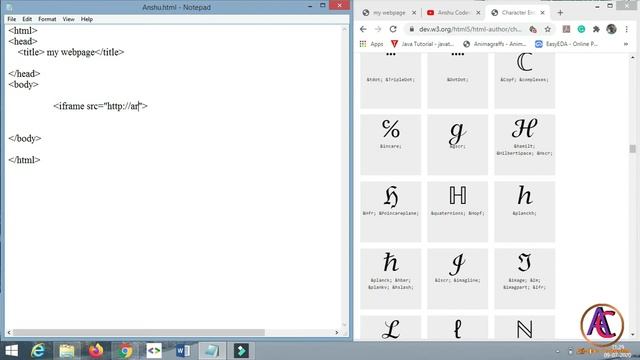Open the Chrome three-dot menu
Screen dimensions: 640x360
627,29
